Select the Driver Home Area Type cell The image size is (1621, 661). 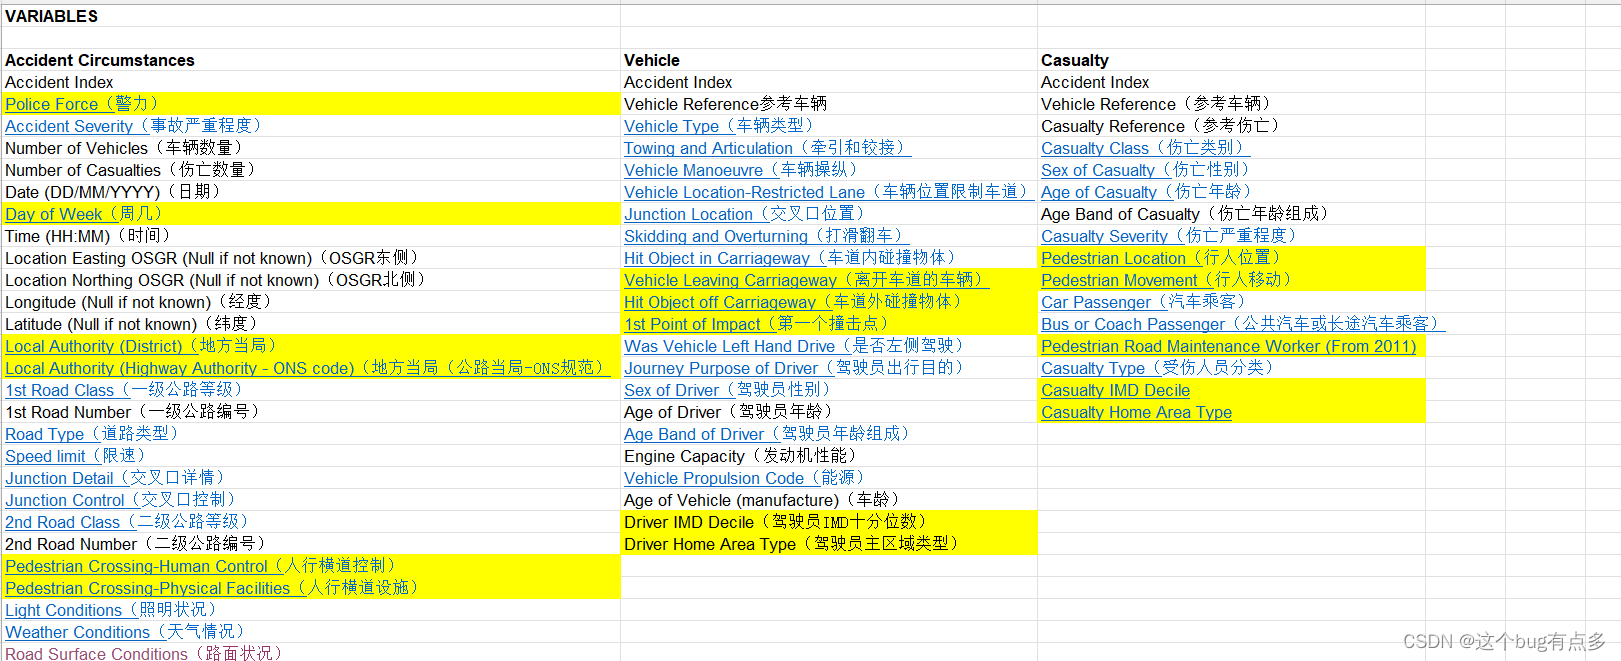click(829, 544)
